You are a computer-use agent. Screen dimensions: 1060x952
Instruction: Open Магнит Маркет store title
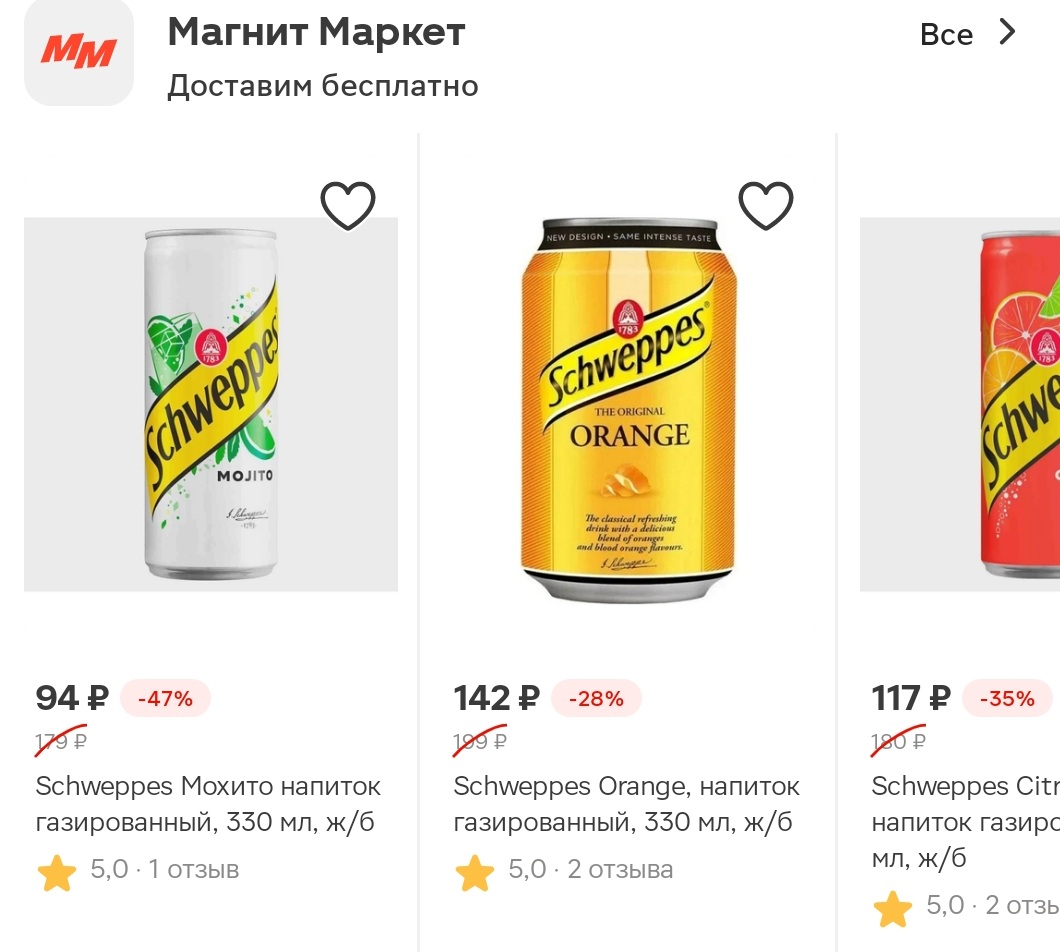coord(316,33)
